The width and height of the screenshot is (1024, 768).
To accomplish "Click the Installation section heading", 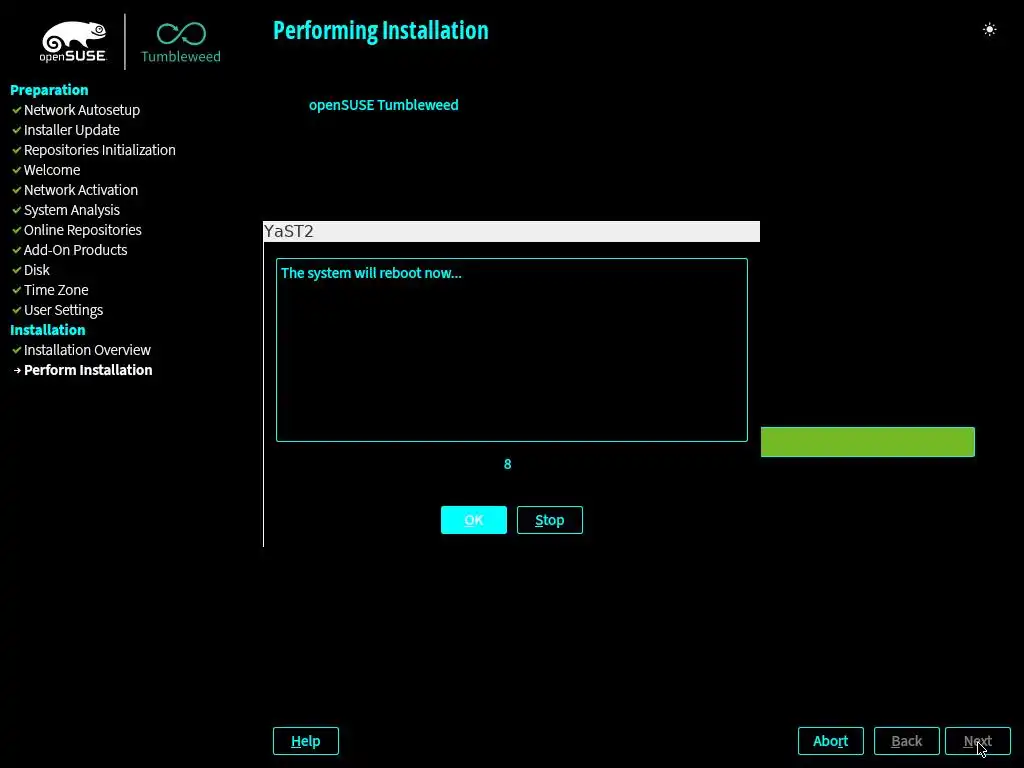I will (x=48, y=330).
